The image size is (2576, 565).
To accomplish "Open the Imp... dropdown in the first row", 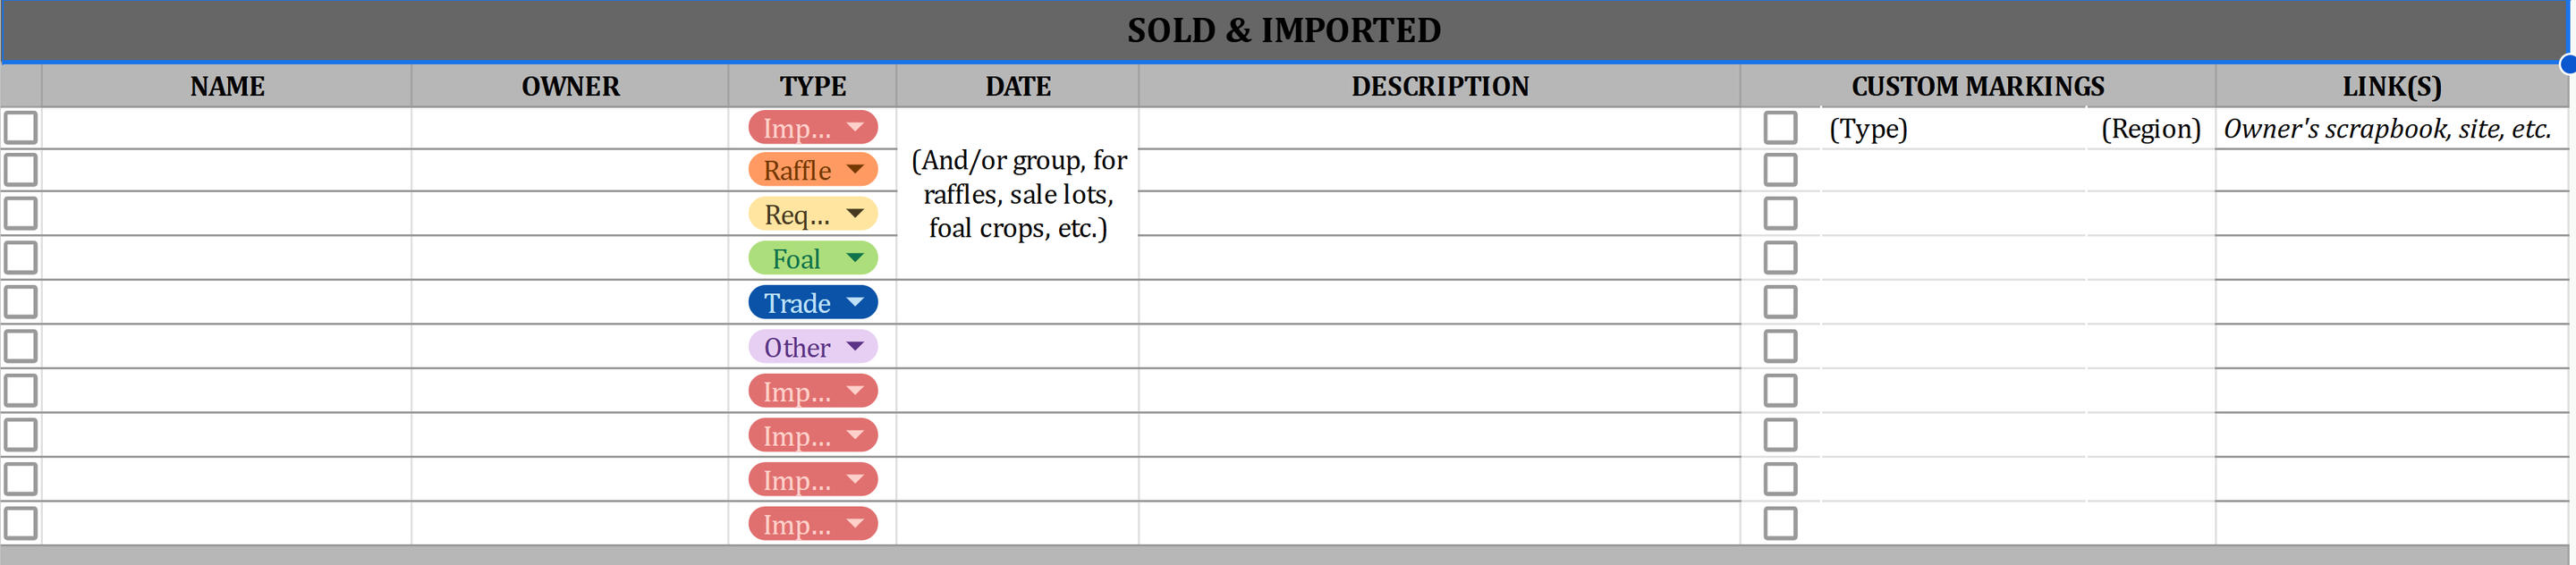I will click(855, 128).
